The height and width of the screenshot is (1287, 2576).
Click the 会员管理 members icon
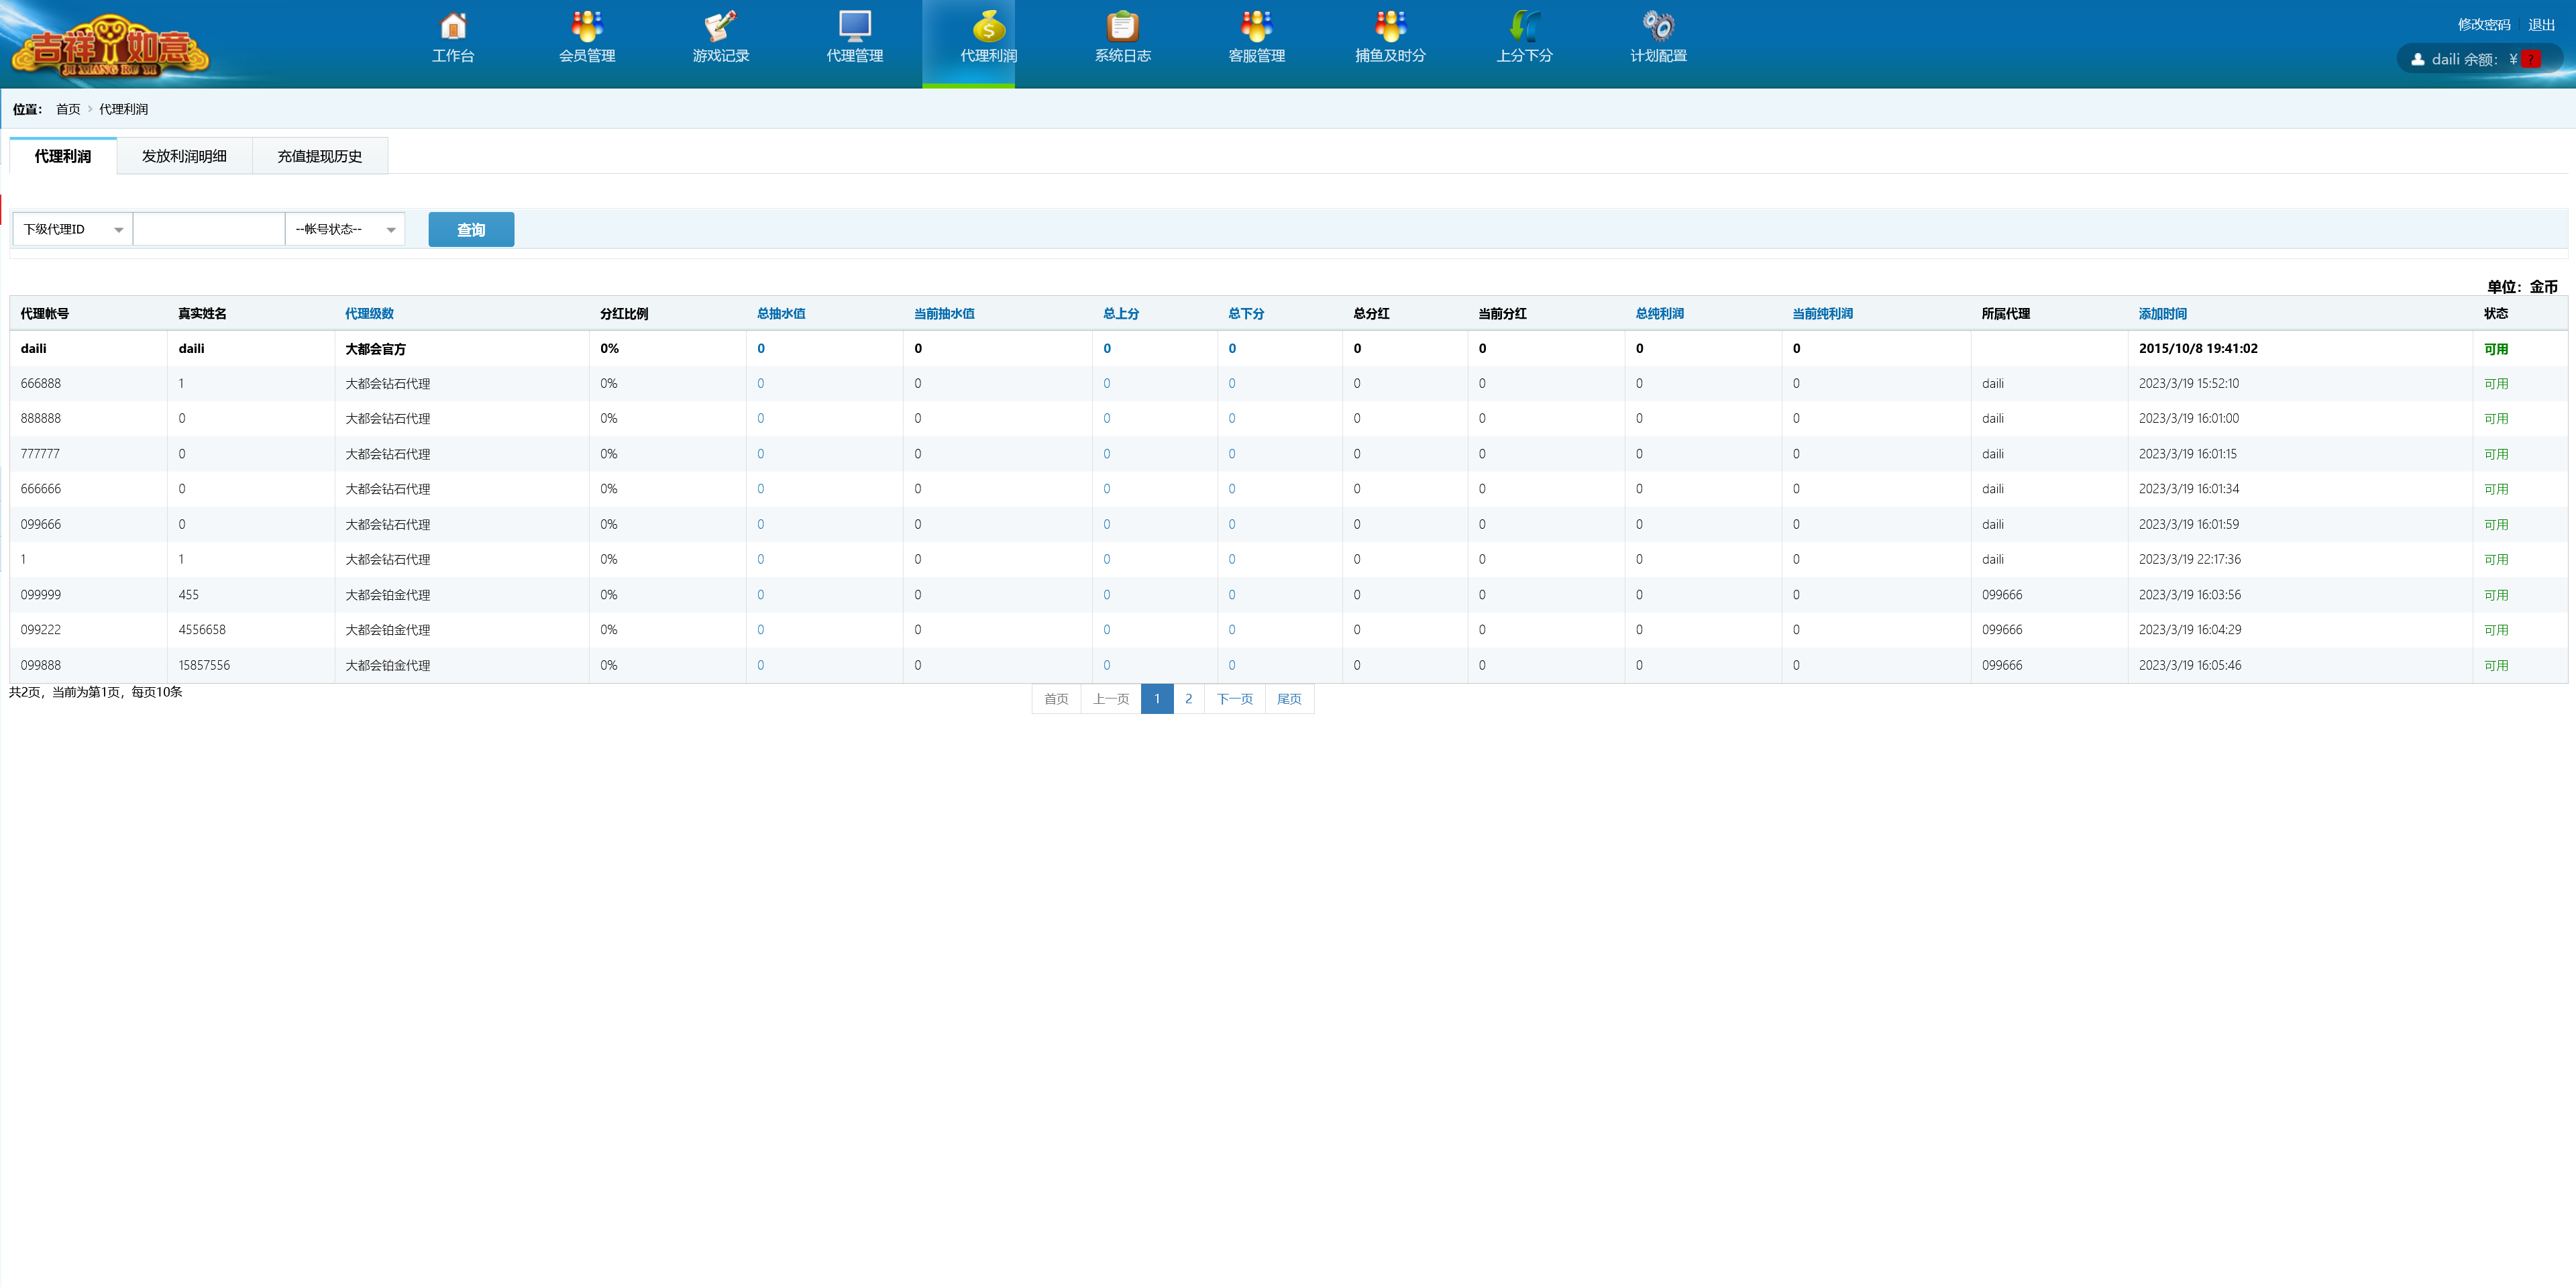[587, 26]
